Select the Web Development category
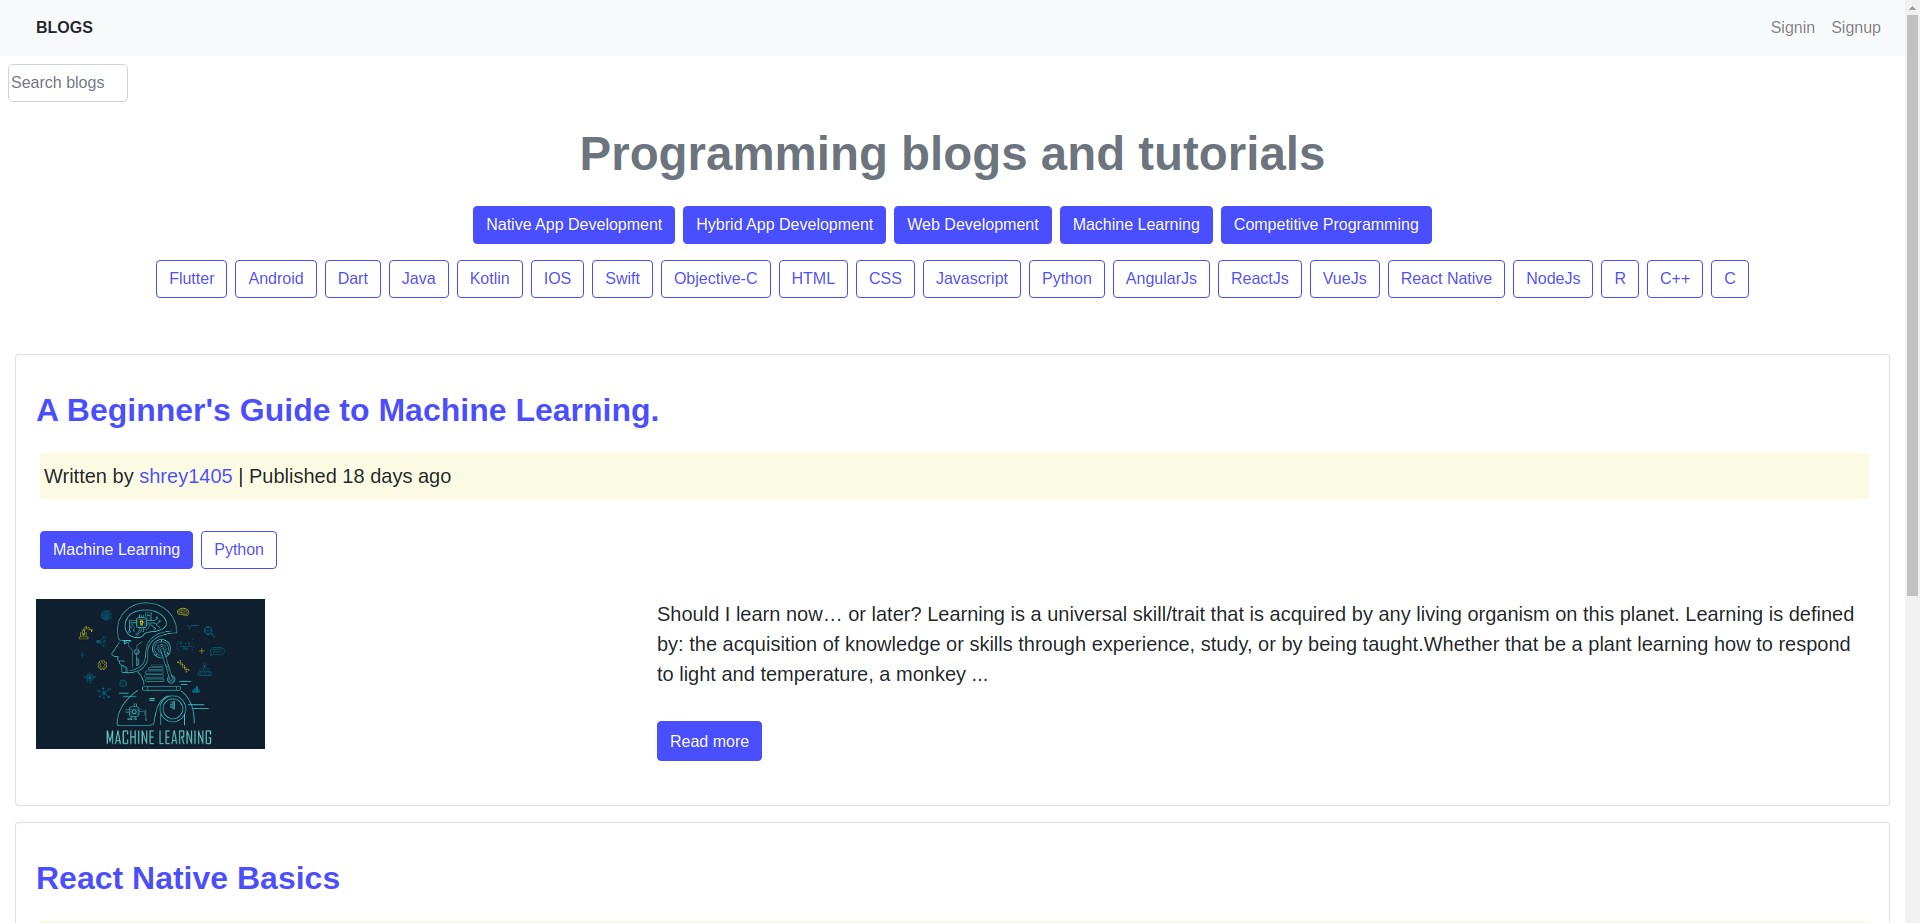This screenshot has height=923, width=1920. 973,225
